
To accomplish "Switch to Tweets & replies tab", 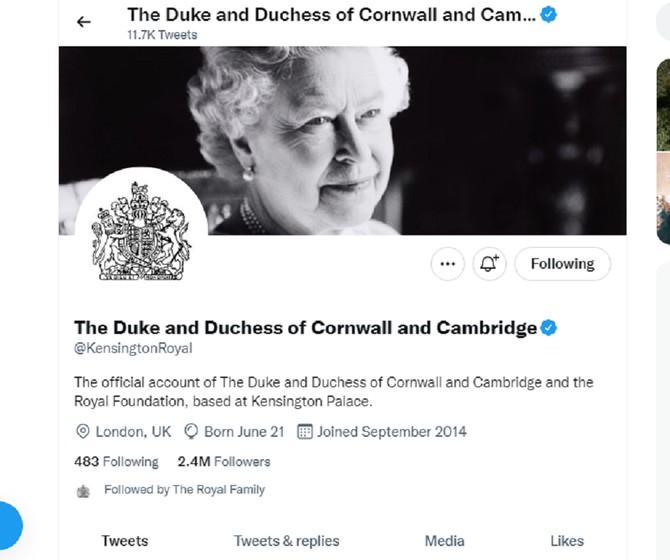I will (x=286, y=541).
